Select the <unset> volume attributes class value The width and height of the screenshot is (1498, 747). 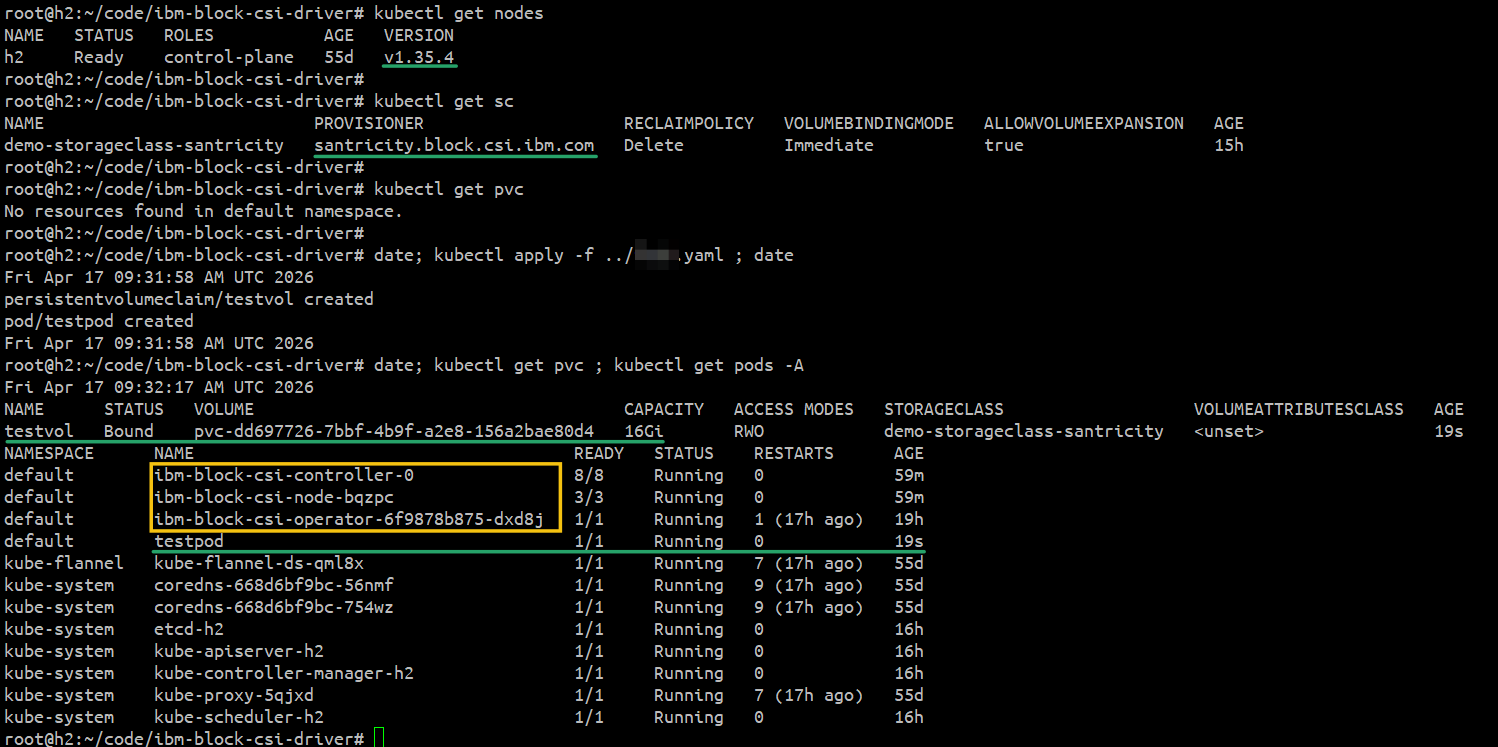[x=1229, y=431]
